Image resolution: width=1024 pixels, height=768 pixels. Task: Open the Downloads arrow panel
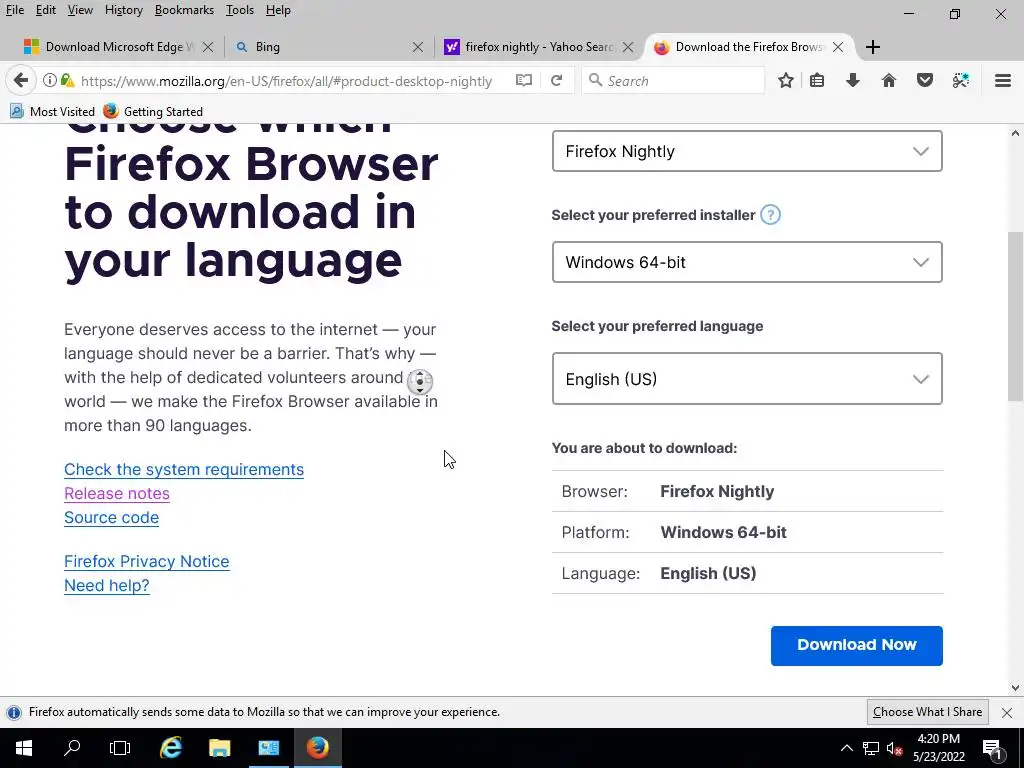pyautogui.click(x=853, y=80)
